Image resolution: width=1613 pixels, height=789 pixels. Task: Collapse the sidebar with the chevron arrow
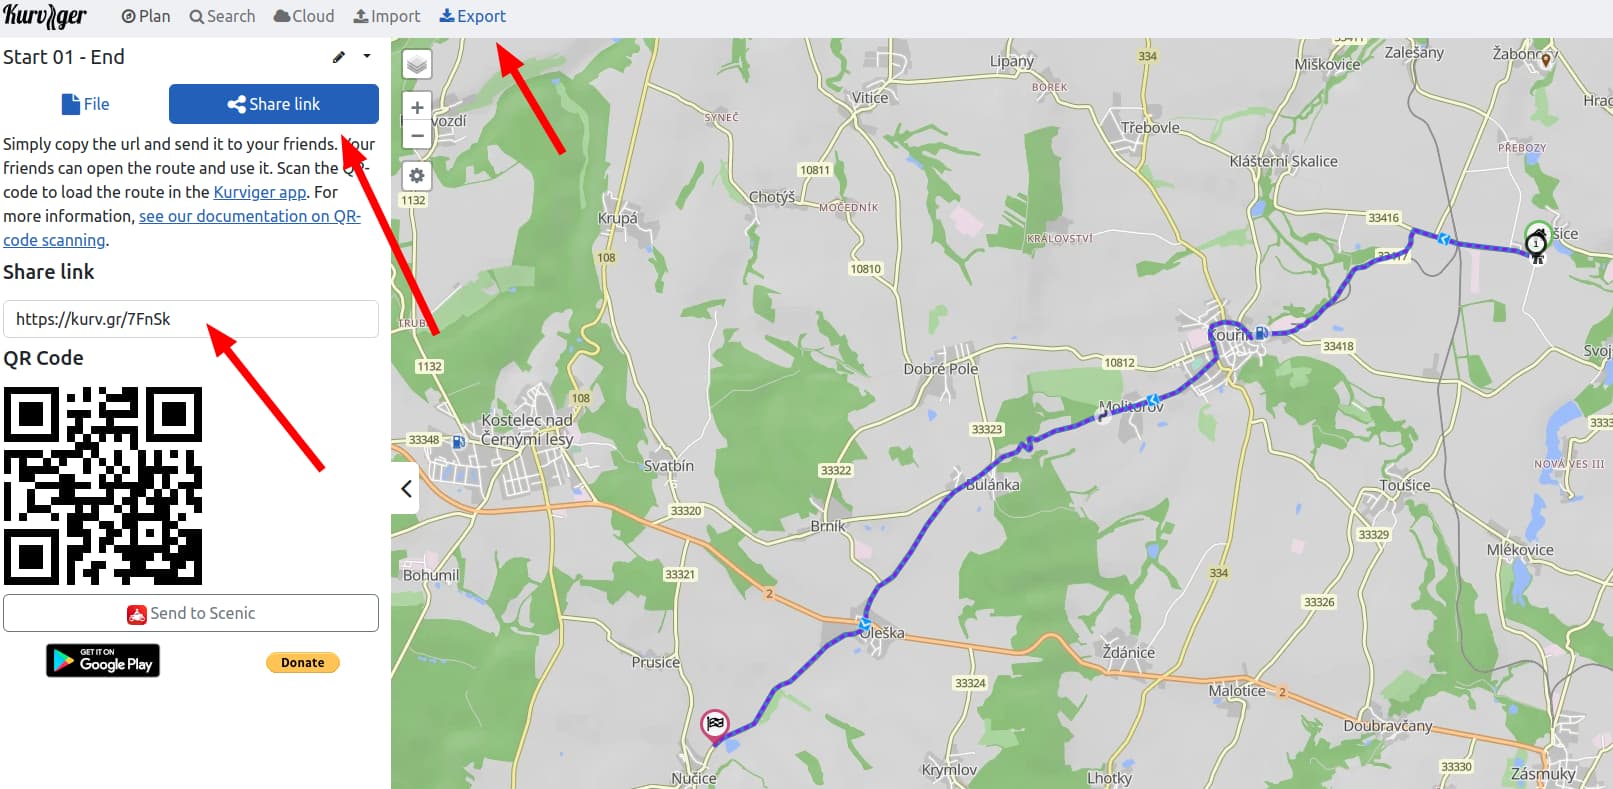pos(406,489)
